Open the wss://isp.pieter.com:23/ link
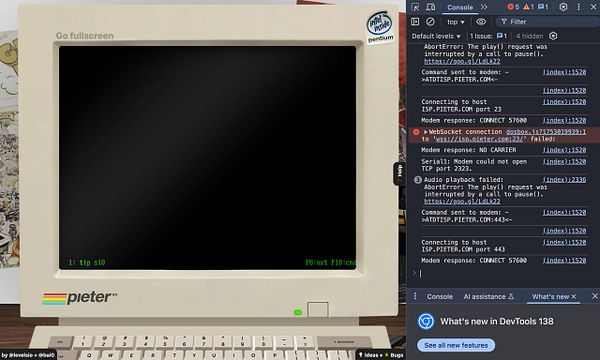 [x=480, y=139]
